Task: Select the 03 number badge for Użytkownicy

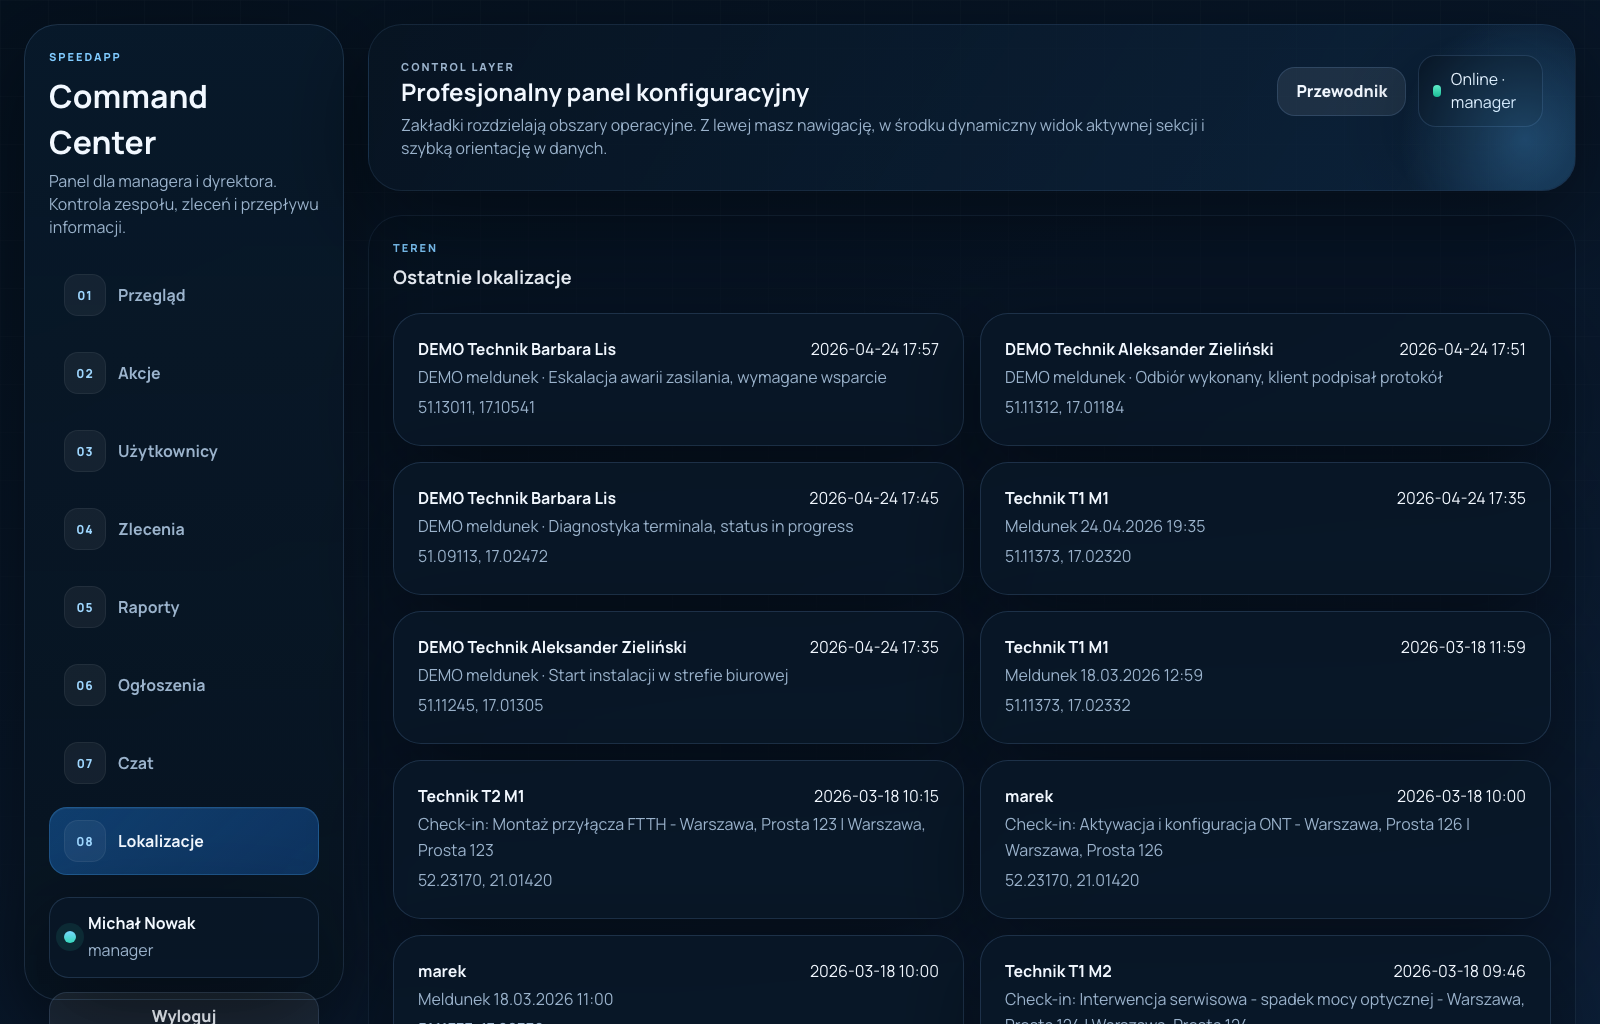Action: click(x=85, y=452)
